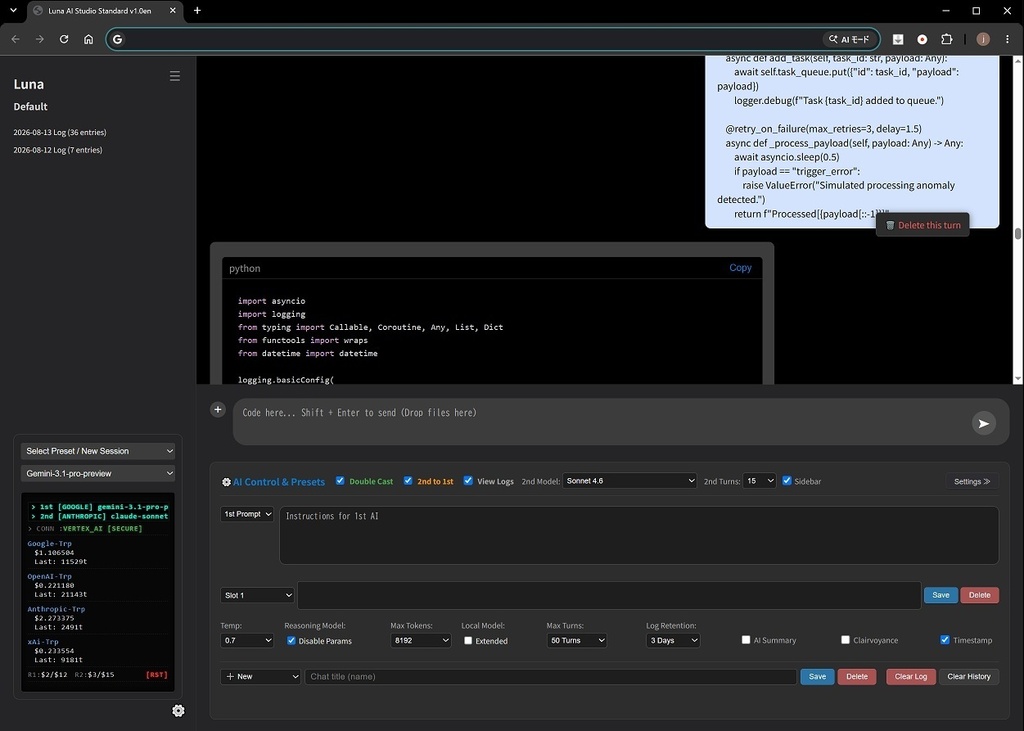
Task: Focus the Slot 1 text field
Action: pyautogui.click(x=609, y=595)
